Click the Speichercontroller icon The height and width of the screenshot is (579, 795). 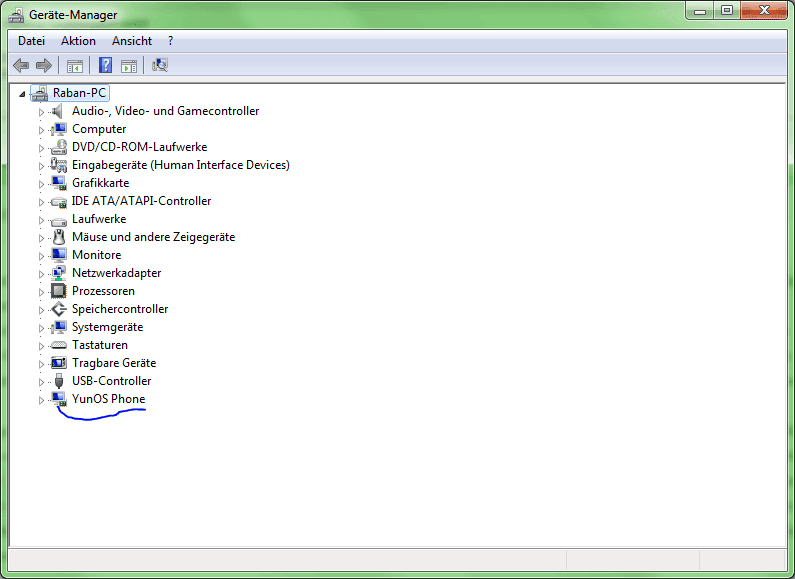[x=59, y=309]
